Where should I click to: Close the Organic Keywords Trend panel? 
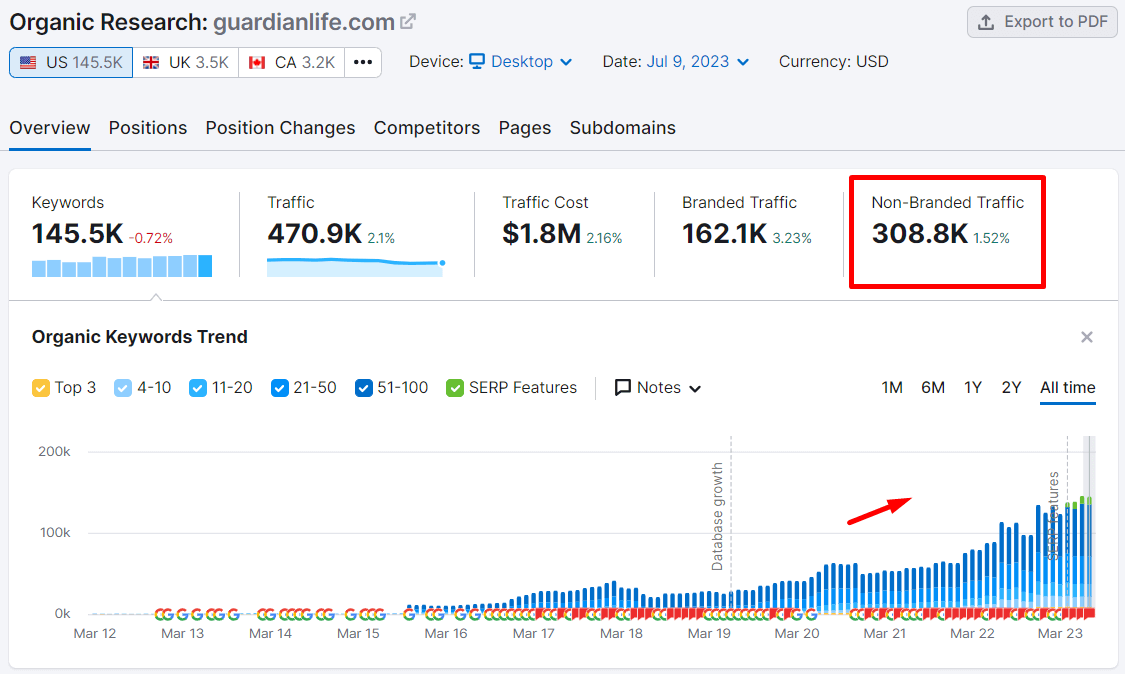(x=1087, y=337)
